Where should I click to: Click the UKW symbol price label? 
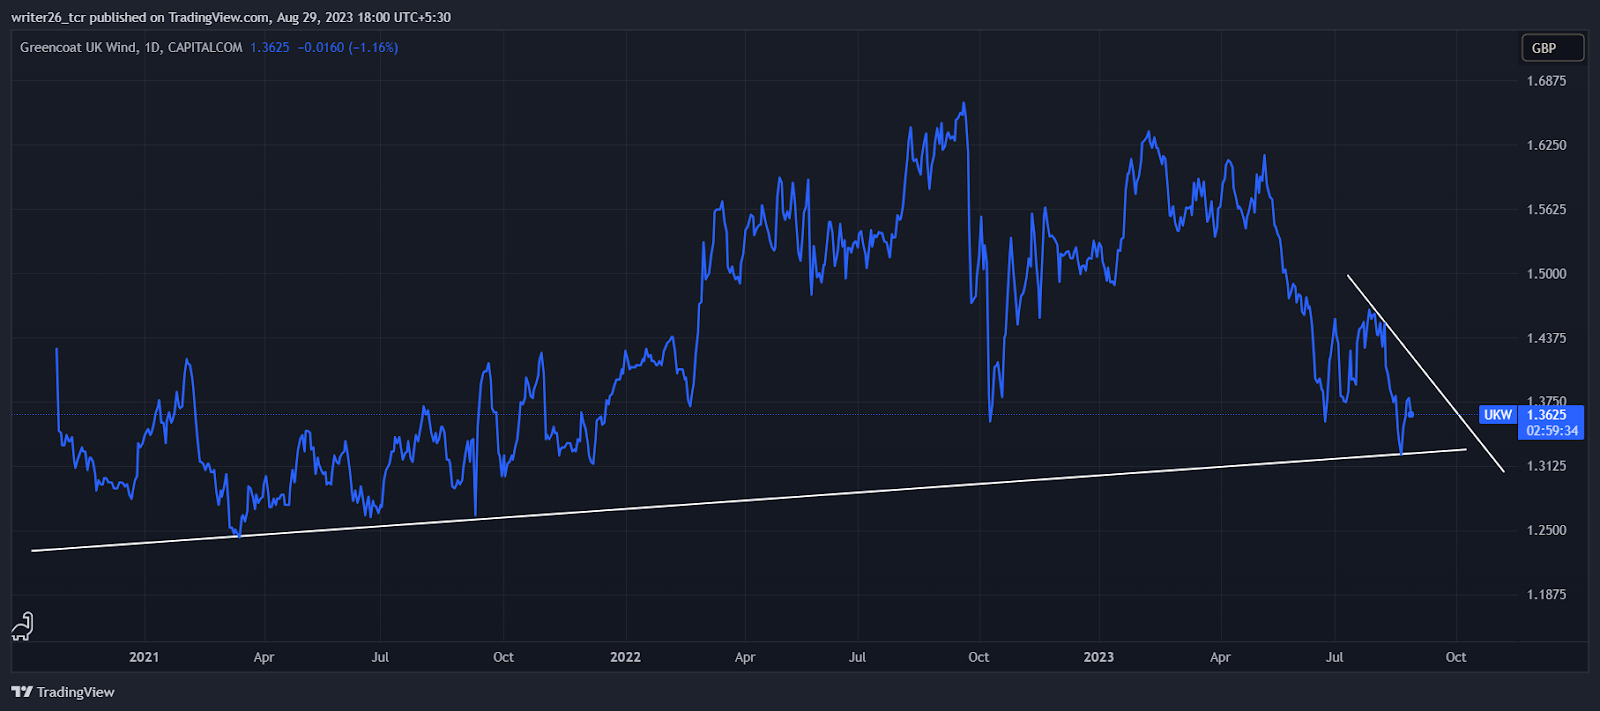coord(1497,415)
